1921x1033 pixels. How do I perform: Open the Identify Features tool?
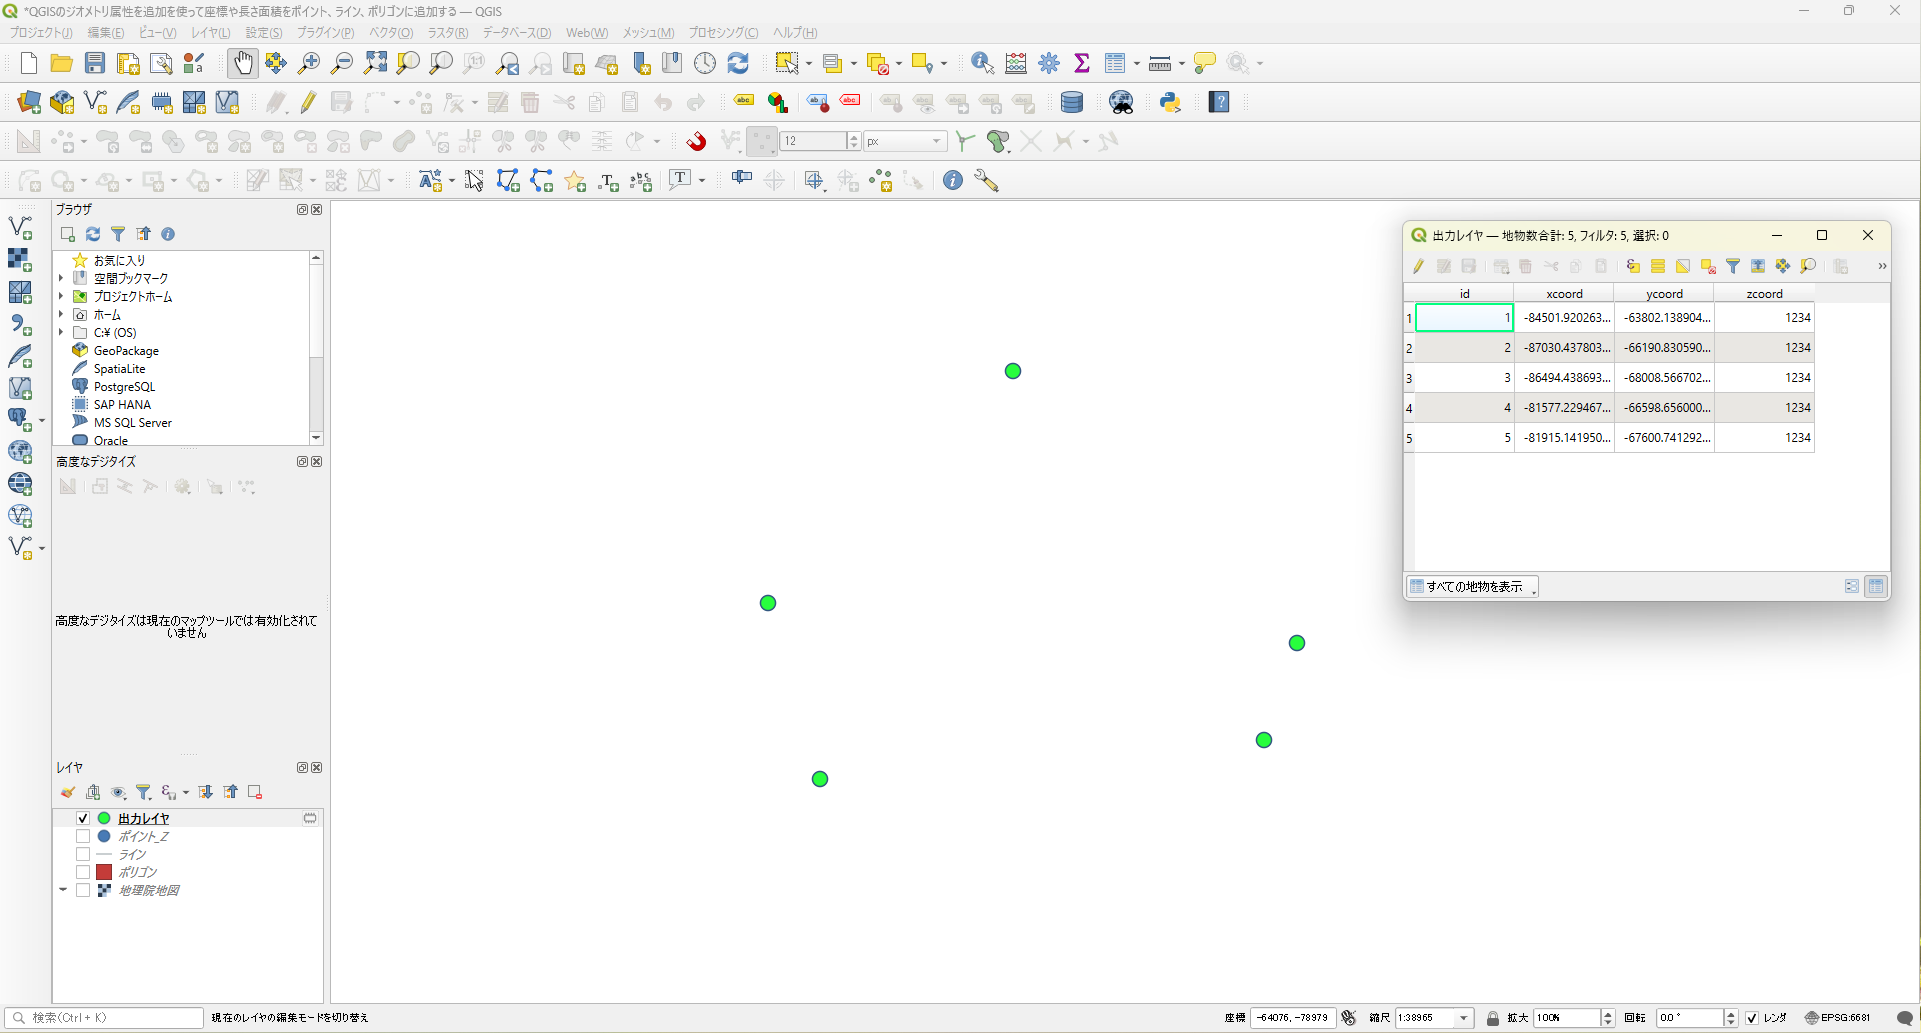tap(982, 64)
